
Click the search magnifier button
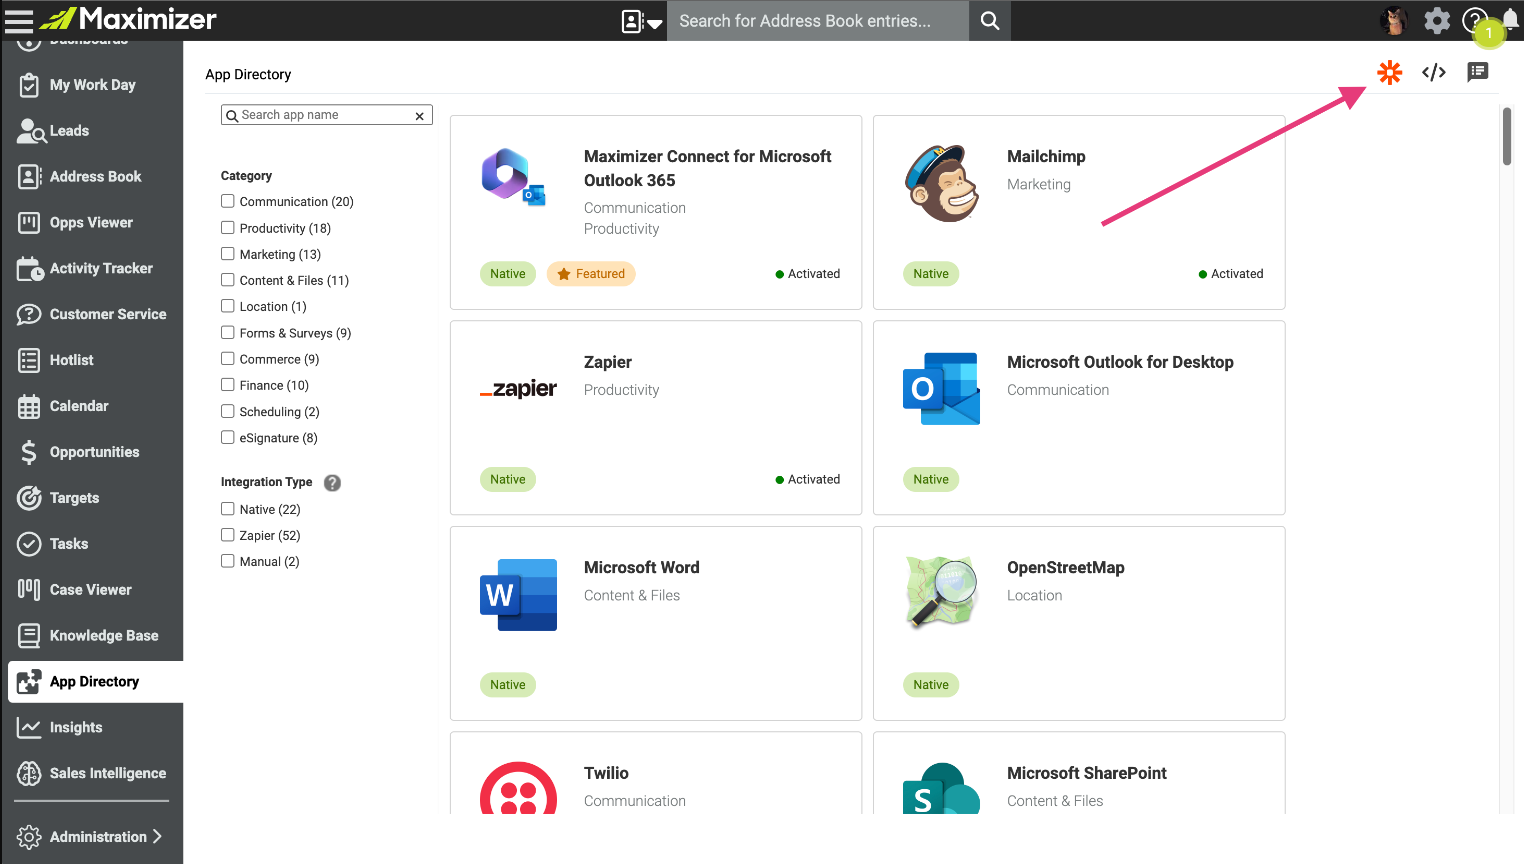coord(990,20)
